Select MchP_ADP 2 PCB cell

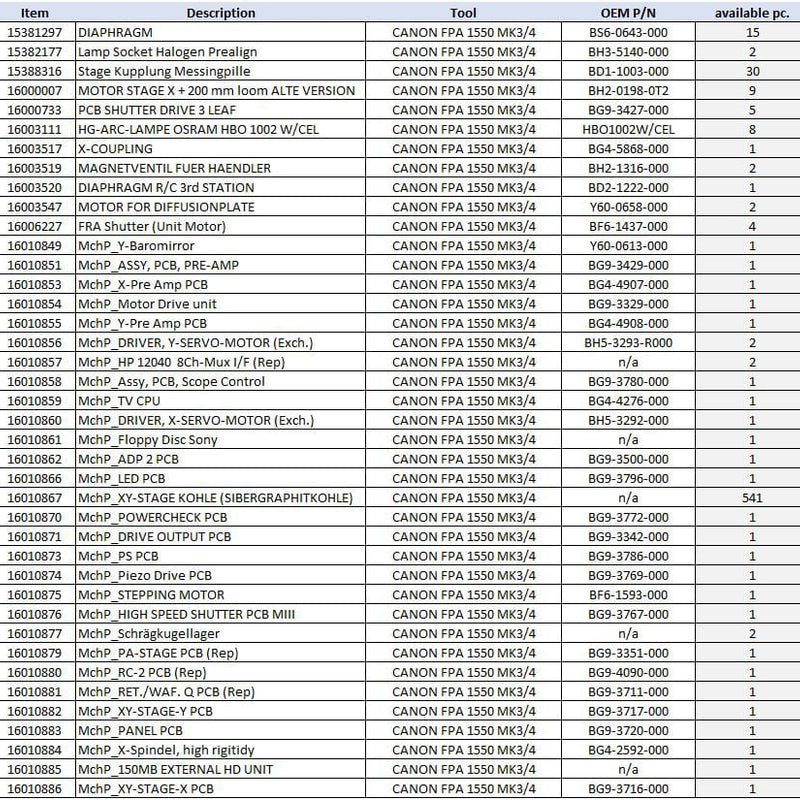220,459
